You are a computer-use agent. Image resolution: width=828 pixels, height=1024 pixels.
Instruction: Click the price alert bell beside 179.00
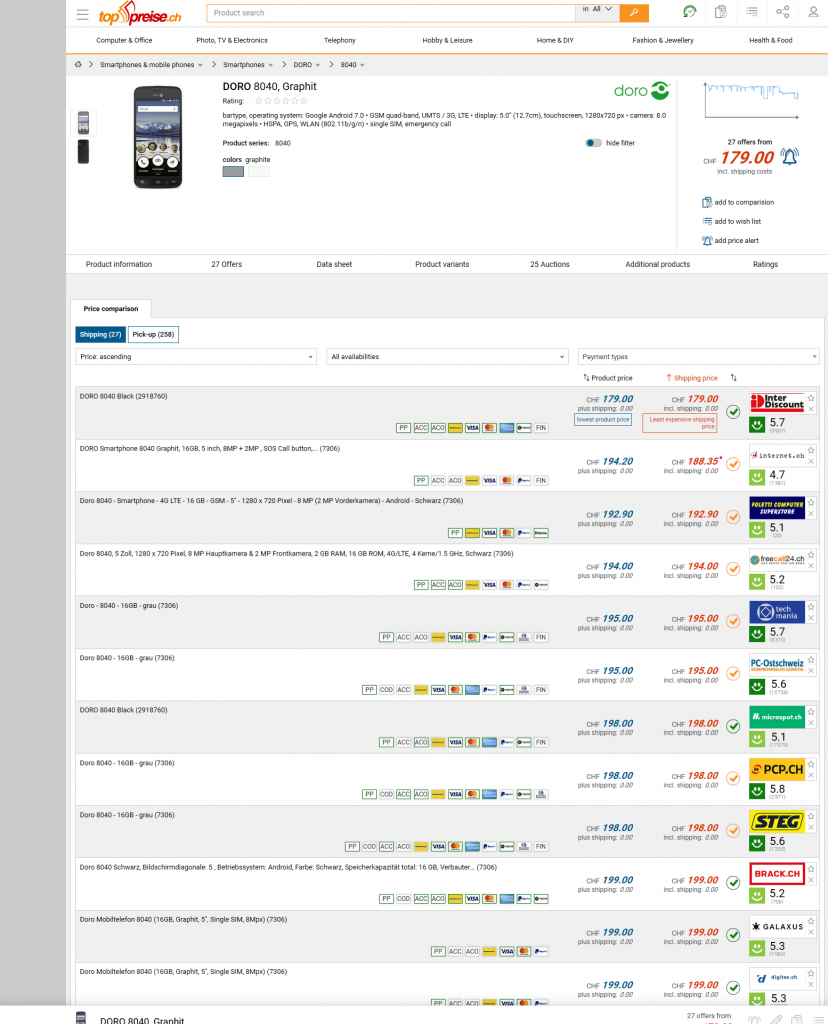pos(789,157)
